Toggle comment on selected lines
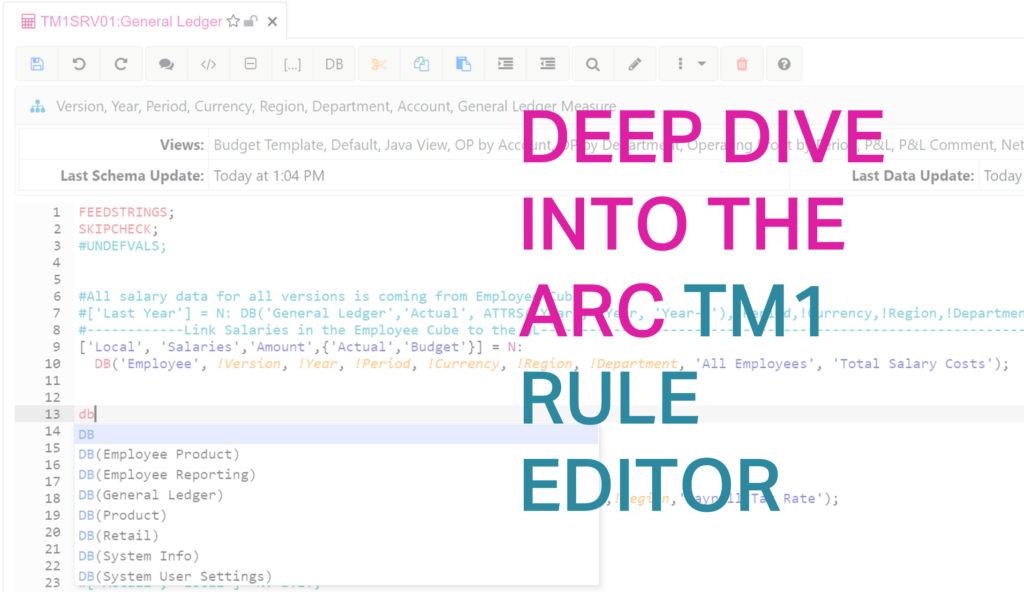Image resolution: width=1024 pixels, height=592 pixels. coord(166,64)
